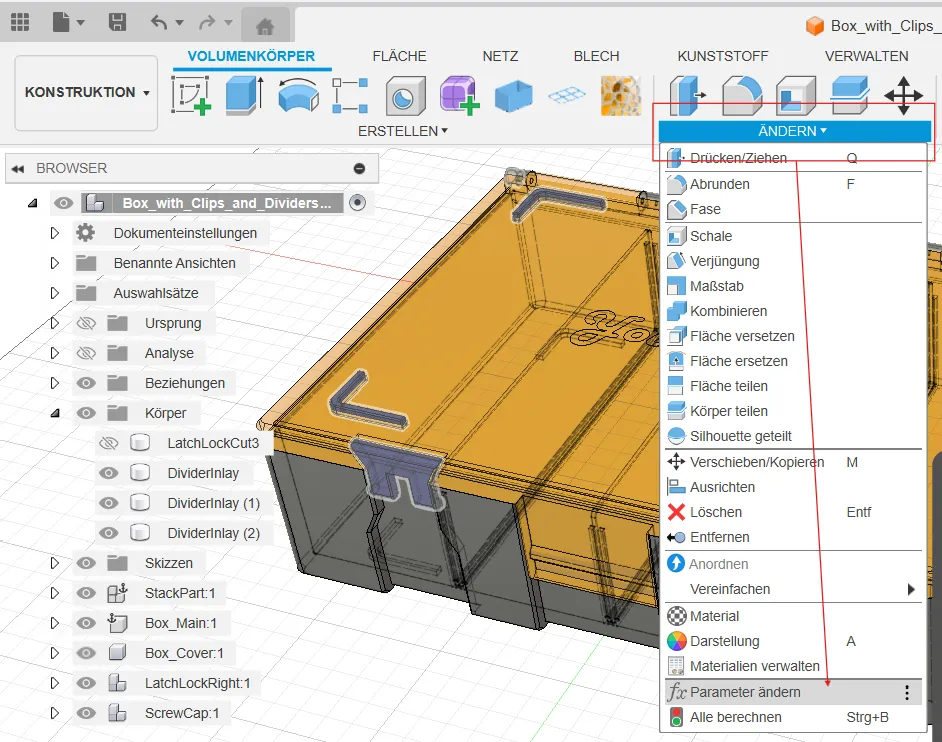Open the KONSTRUKTION workspace dropdown
The image size is (942, 742).
pyautogui.click(x=87, y=93)
